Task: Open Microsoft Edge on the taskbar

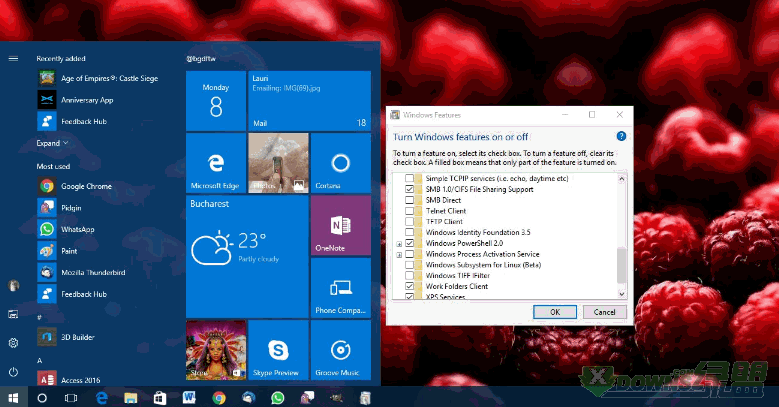Action: (101, 398)
